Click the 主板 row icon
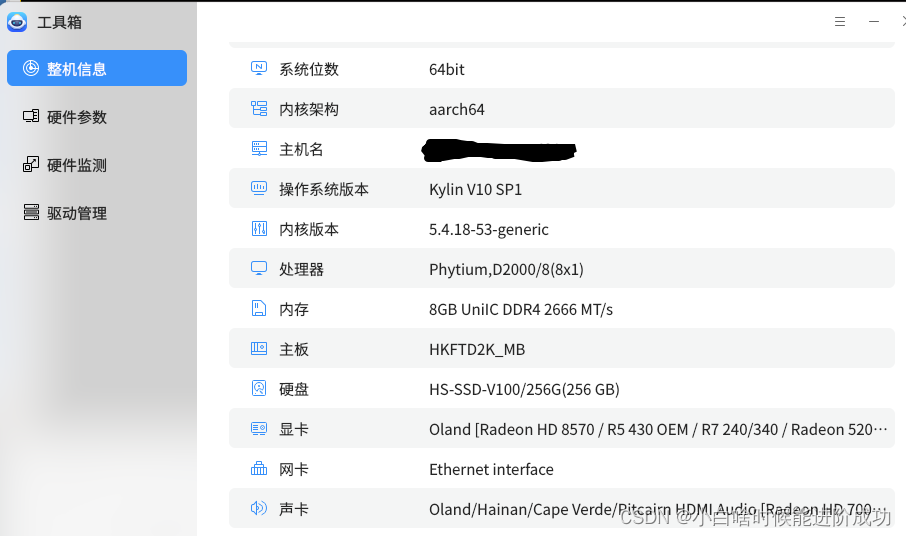This screenshot has width=906, height=536. [x=259, y=348]
